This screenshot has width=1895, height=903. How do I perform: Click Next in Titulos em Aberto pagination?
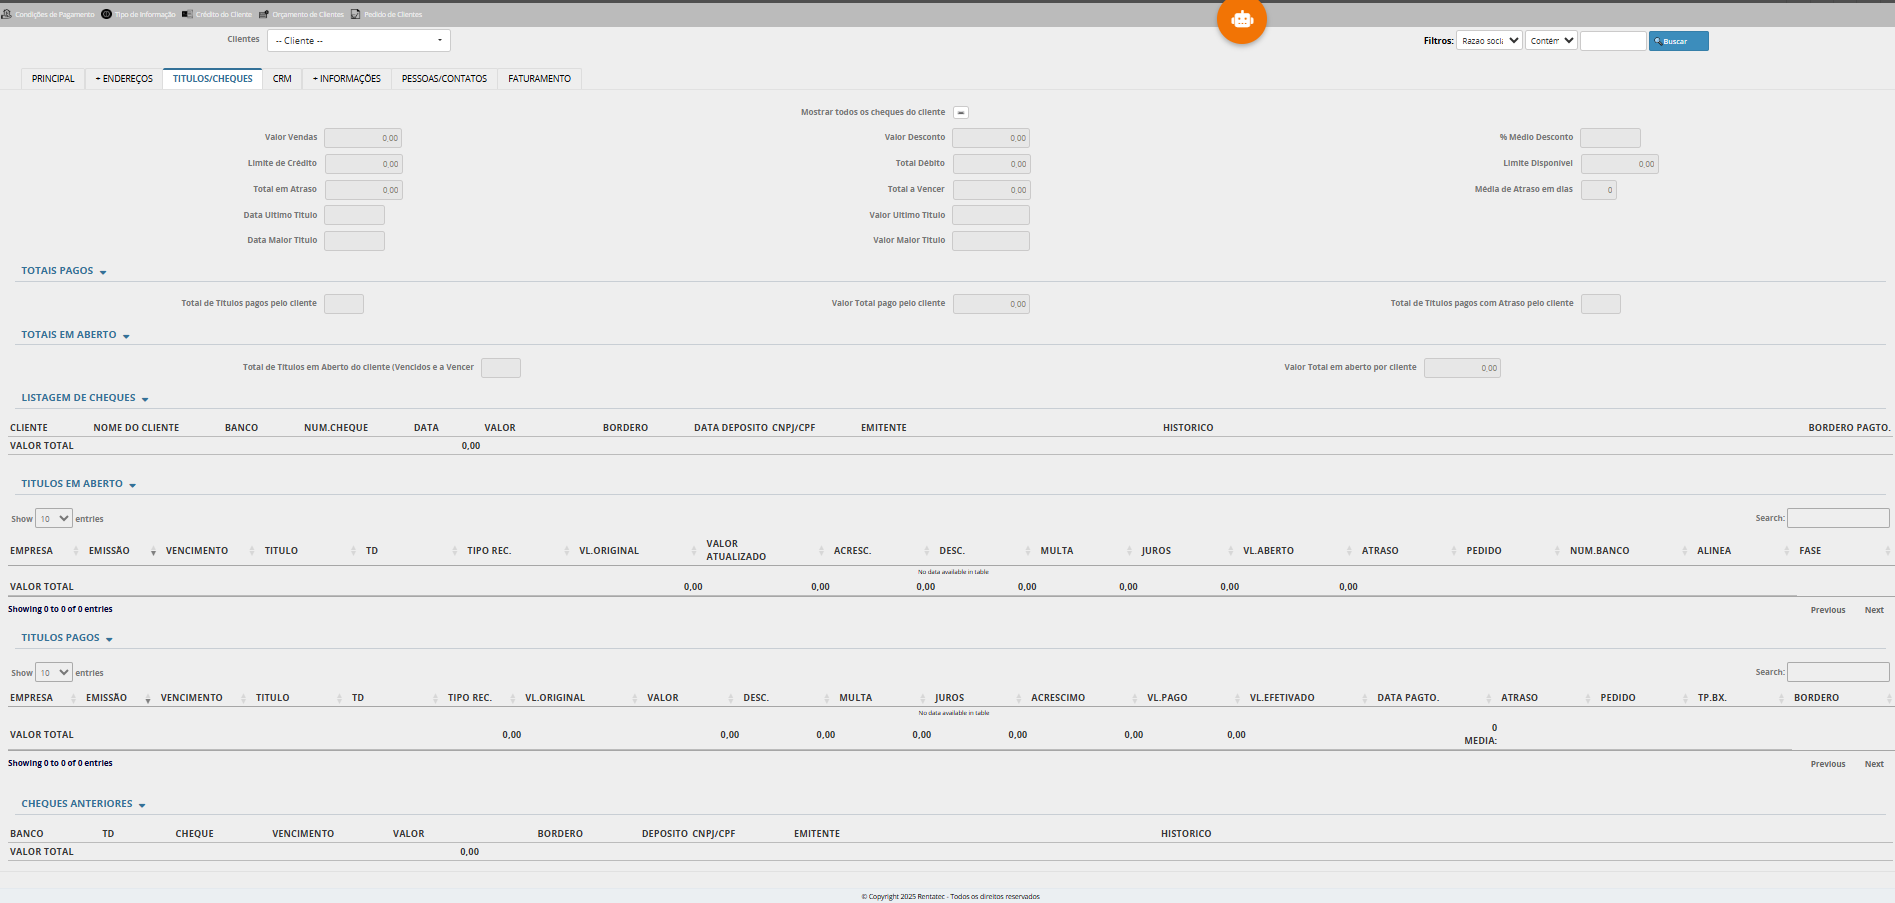[1873, 610]
